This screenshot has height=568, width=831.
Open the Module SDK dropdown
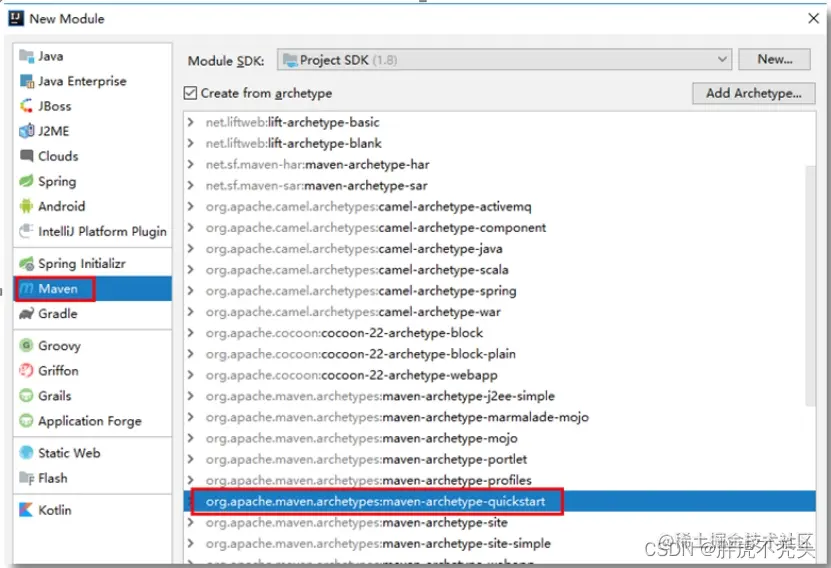click(x=504, y=60)
